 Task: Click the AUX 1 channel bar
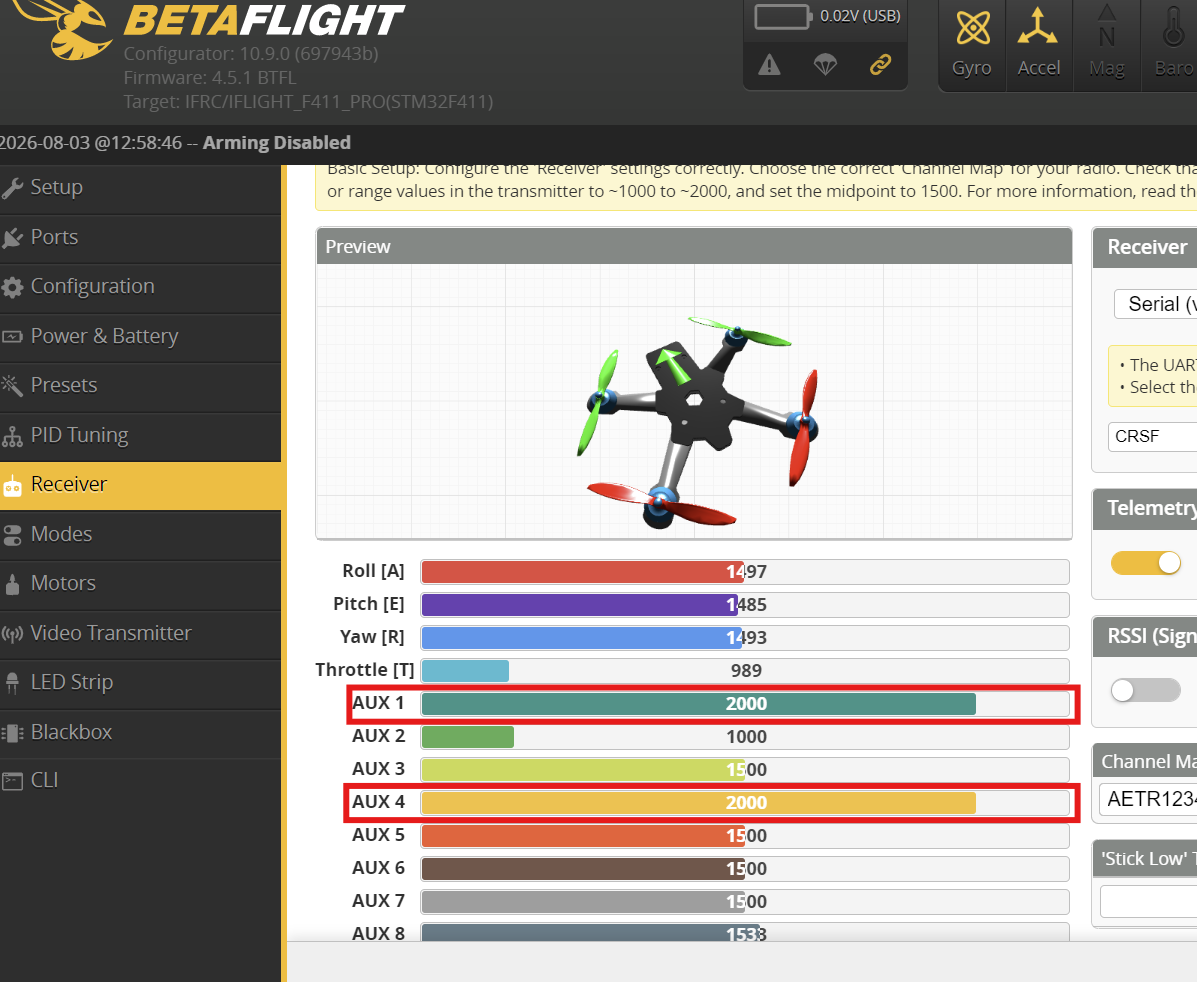[745, 704]
